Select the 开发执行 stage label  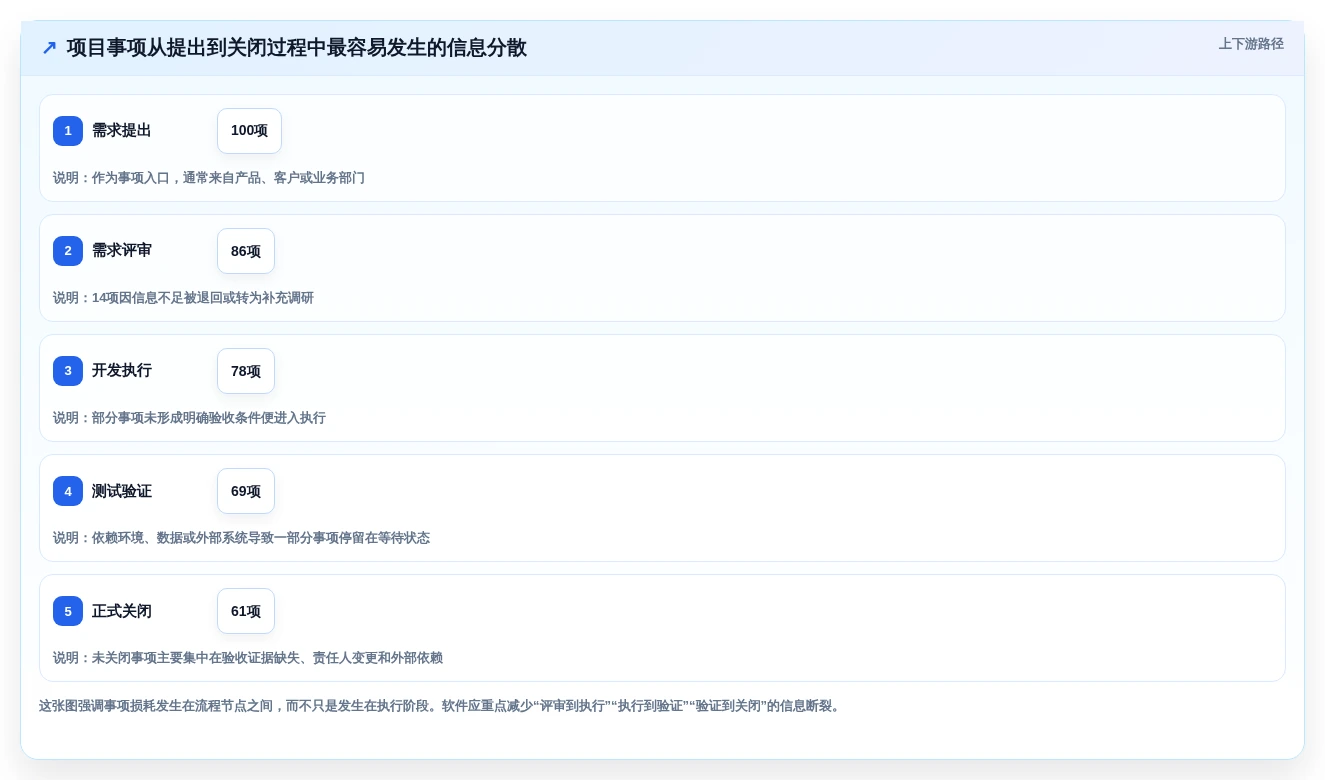[122, 371]
